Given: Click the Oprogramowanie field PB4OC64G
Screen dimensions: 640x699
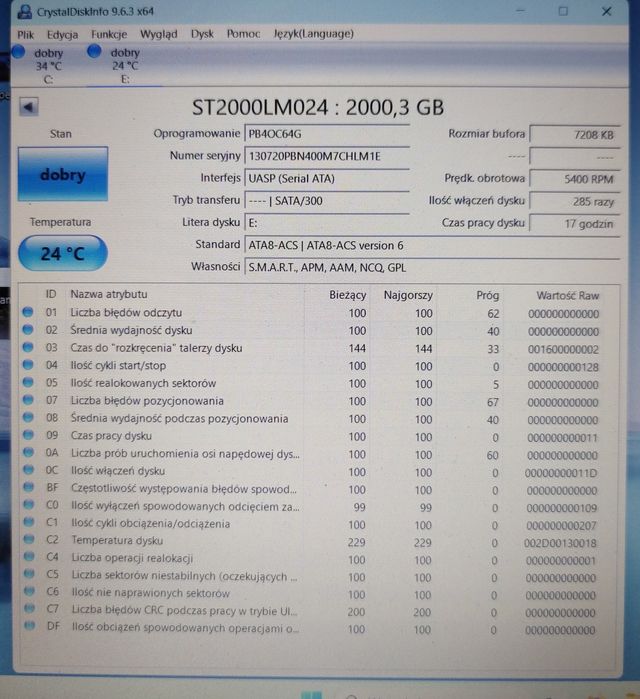Looking at the screenshot, I should tap(327, 134).
